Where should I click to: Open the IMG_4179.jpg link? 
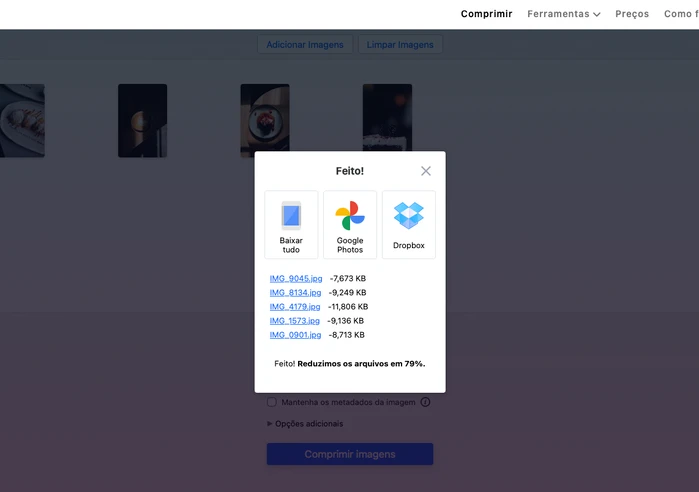(x=295, y=307)
